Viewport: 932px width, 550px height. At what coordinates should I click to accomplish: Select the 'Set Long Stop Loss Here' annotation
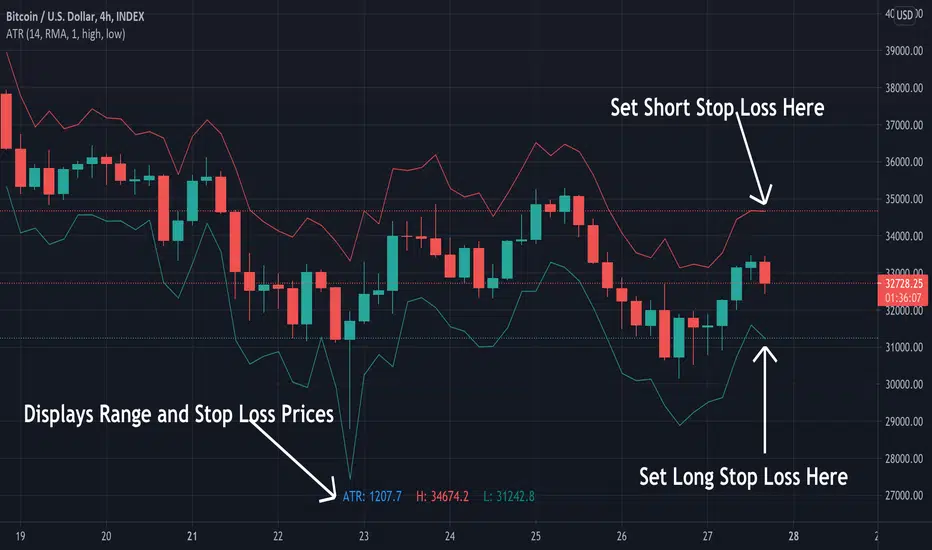(743, 477)
